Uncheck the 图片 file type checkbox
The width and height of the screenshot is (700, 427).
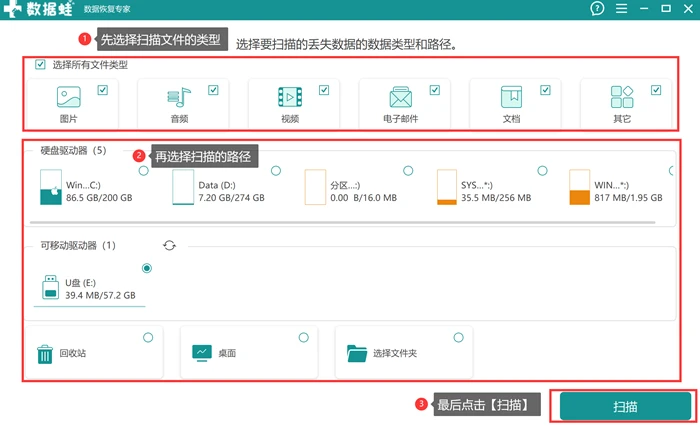click(x=103, y=90)
